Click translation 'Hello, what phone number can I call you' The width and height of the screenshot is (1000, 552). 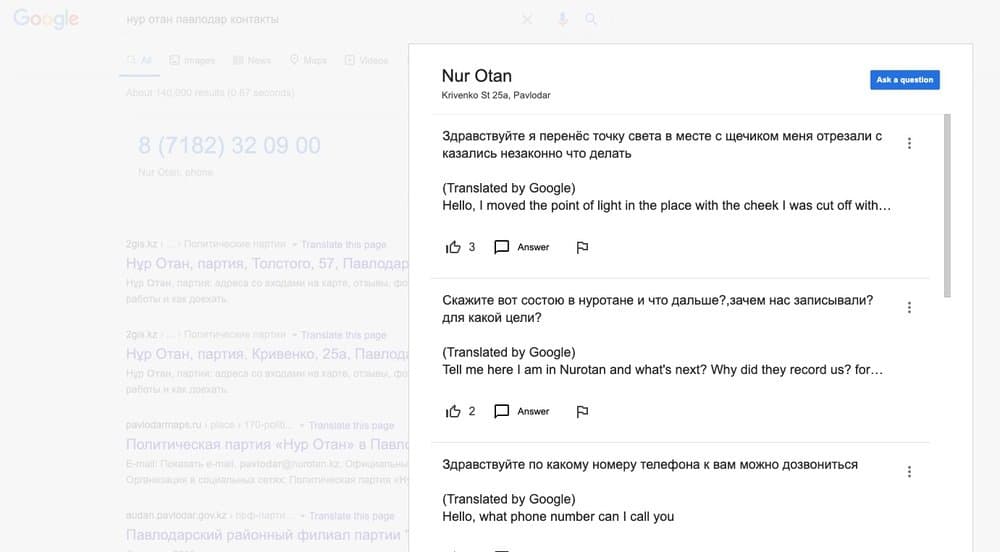point(558,517)
